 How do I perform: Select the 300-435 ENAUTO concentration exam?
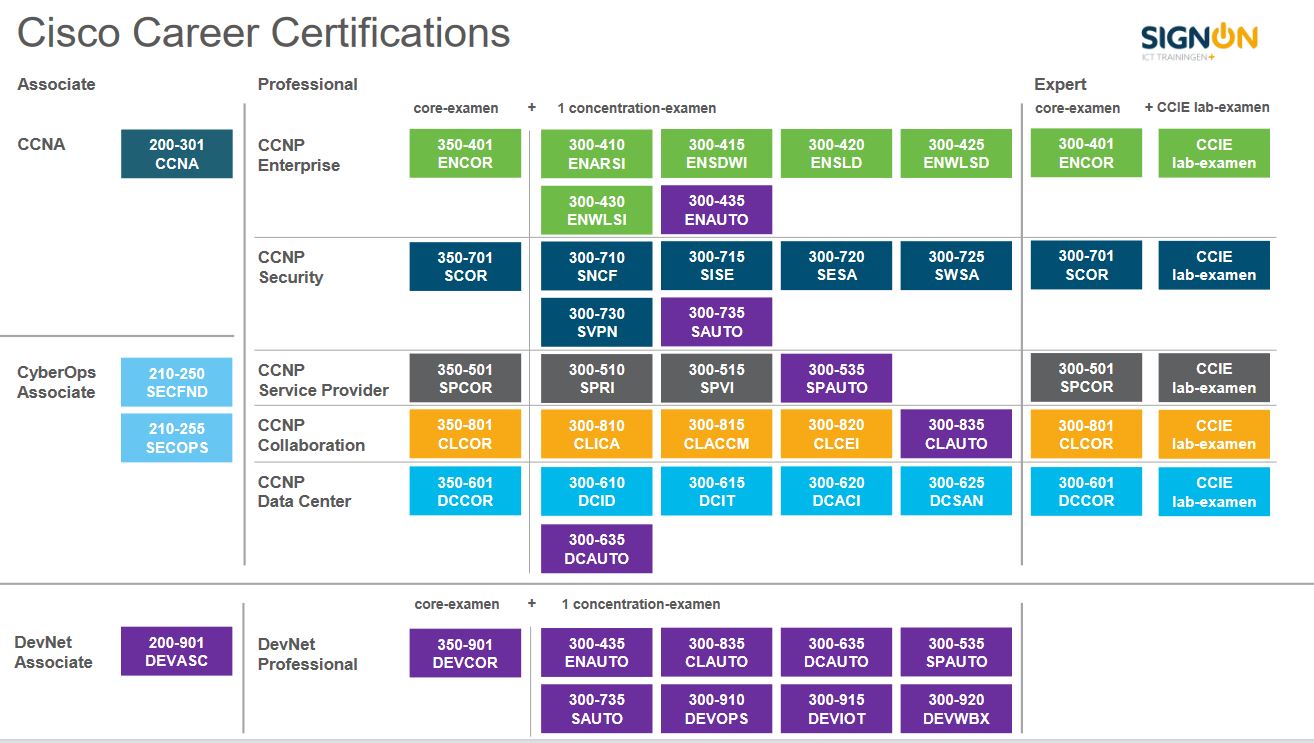[716, 209]
